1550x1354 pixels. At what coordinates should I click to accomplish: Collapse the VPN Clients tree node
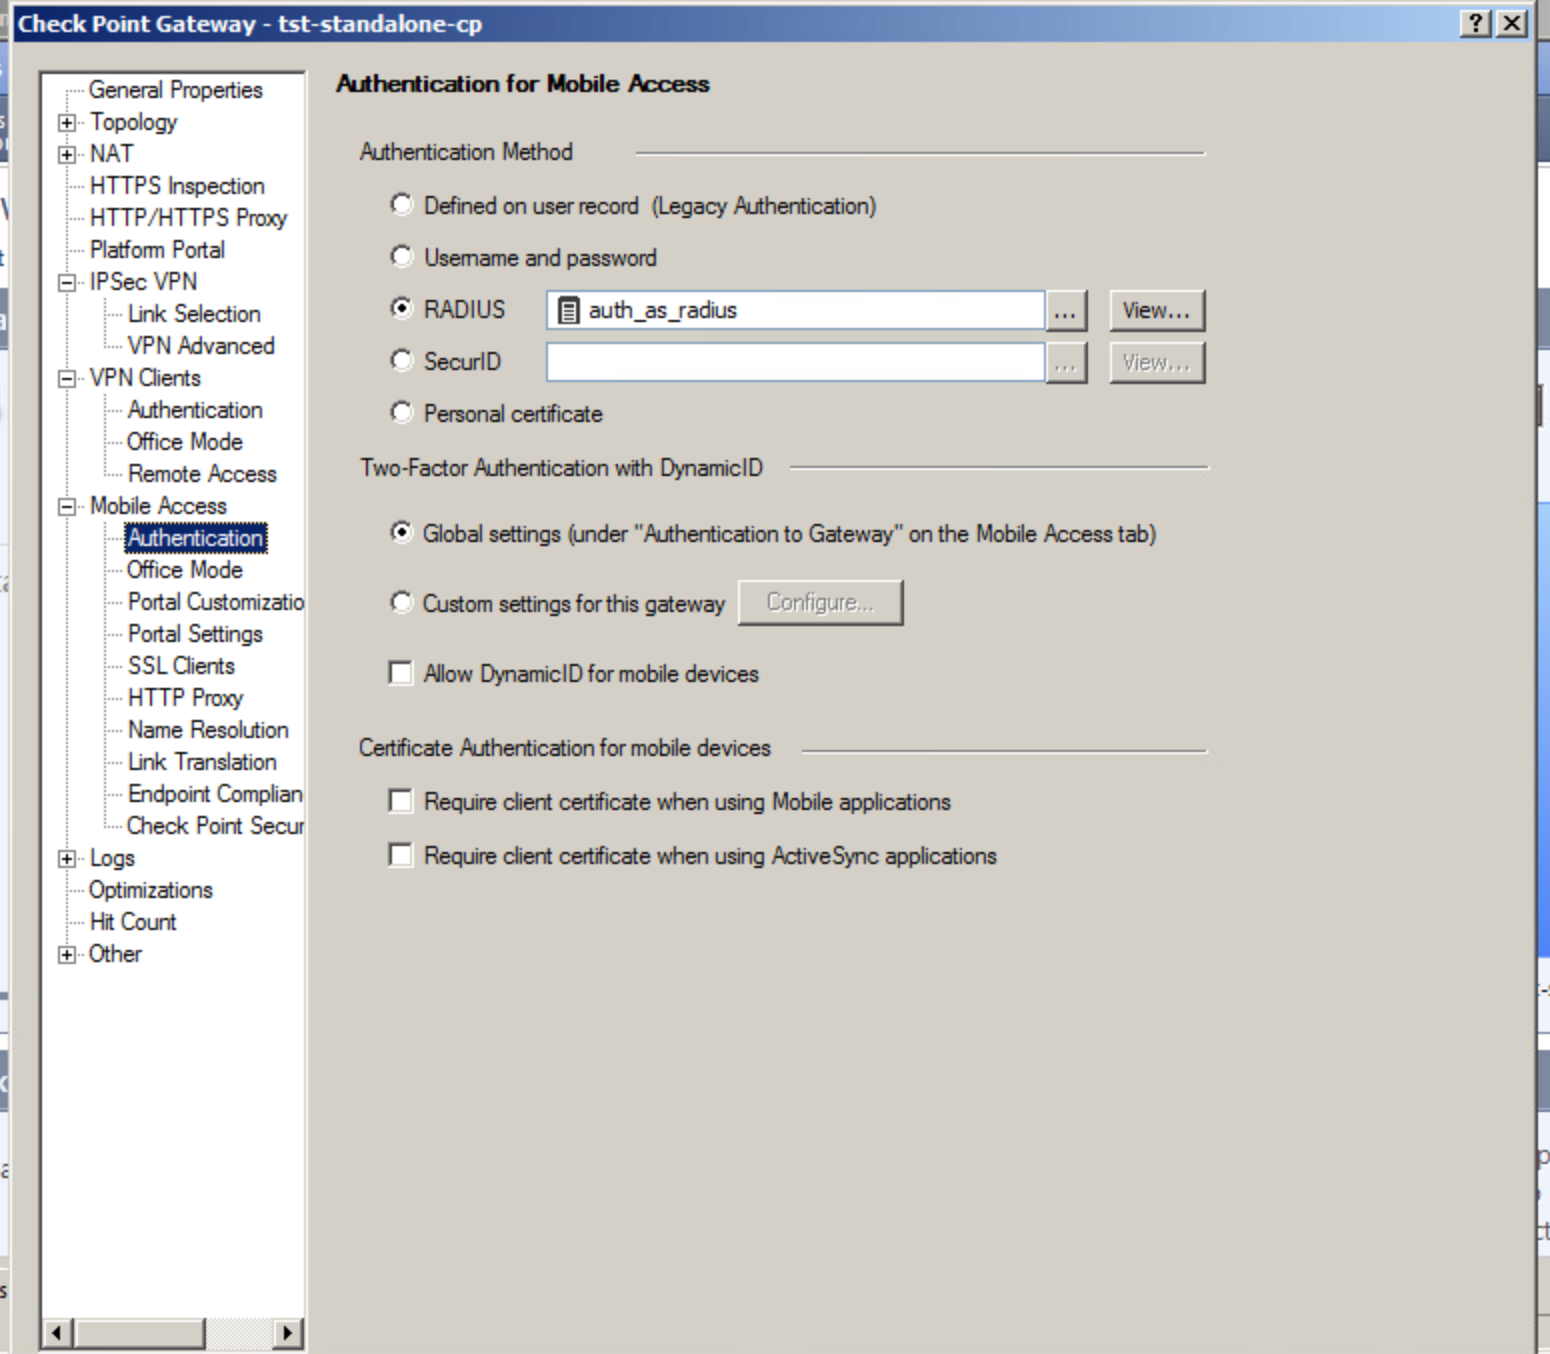[x=67, y=379]
